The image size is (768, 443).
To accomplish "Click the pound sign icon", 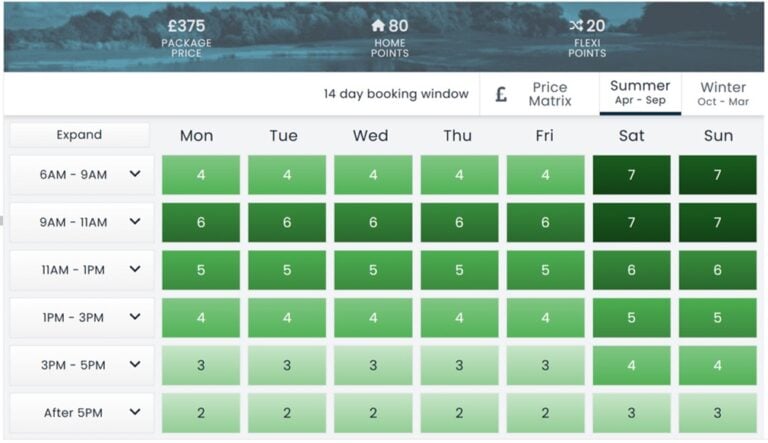I will [501, 95].
